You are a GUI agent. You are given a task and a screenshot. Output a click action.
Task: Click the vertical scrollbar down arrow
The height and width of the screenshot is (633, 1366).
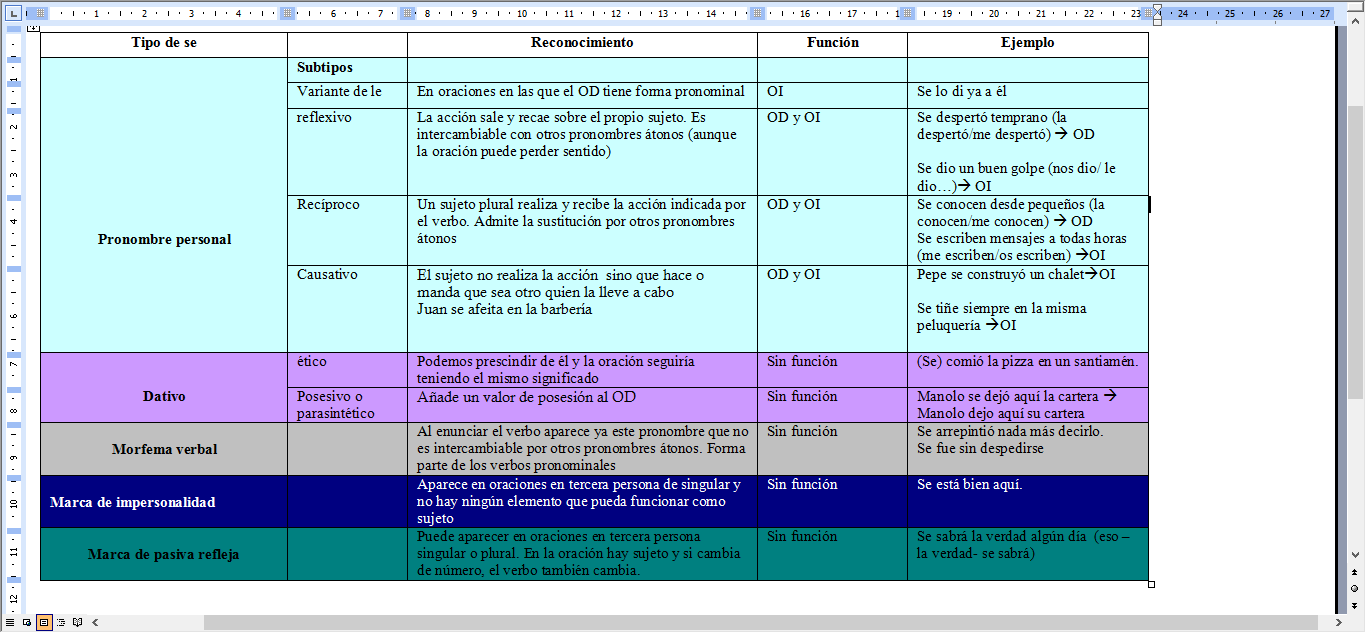tap(1356, 555)
